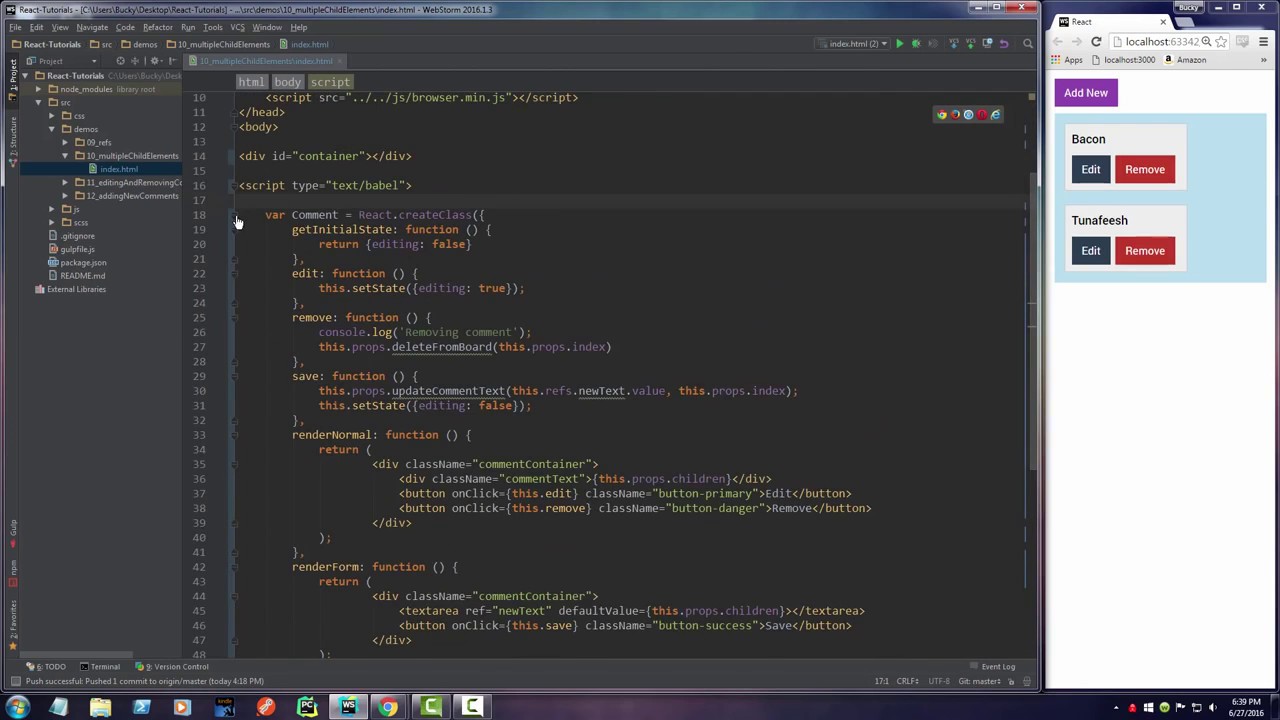Bookmark page with Chrome star icon
The image size is (1280, 720).
(x=1221, y=42)
